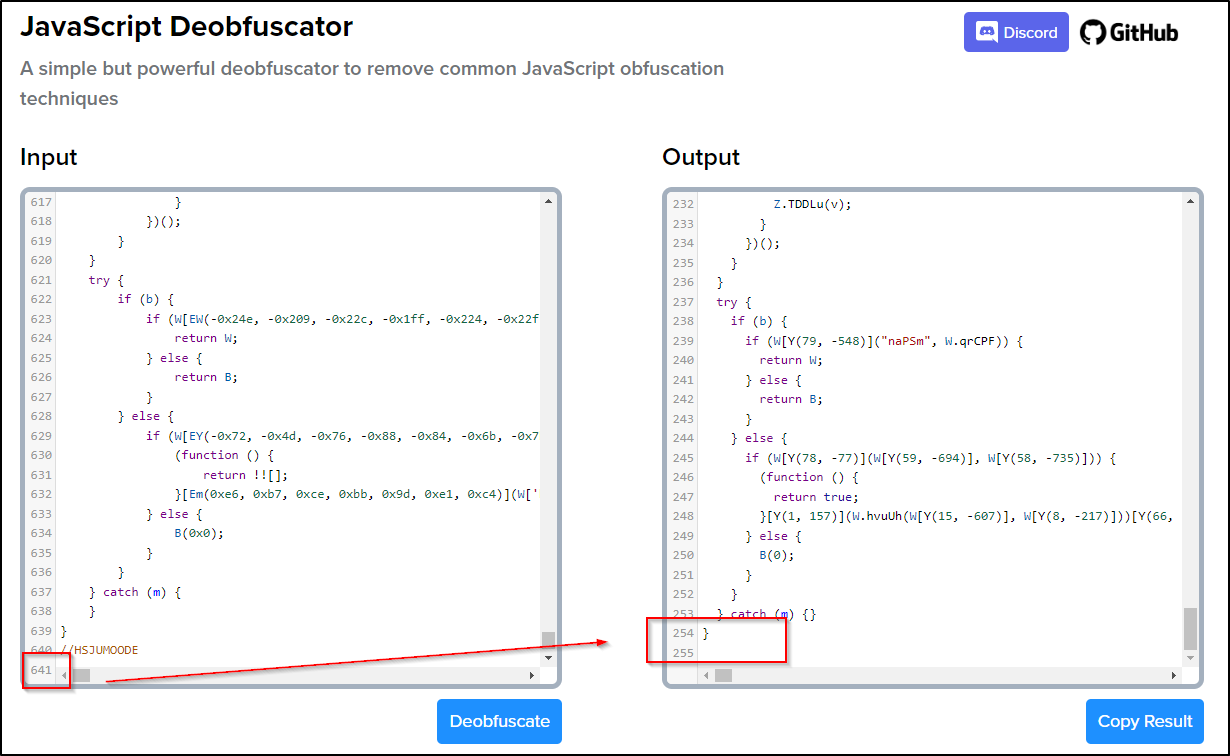Click the Output editor's scroll down arrow

tap(1189, 657)
